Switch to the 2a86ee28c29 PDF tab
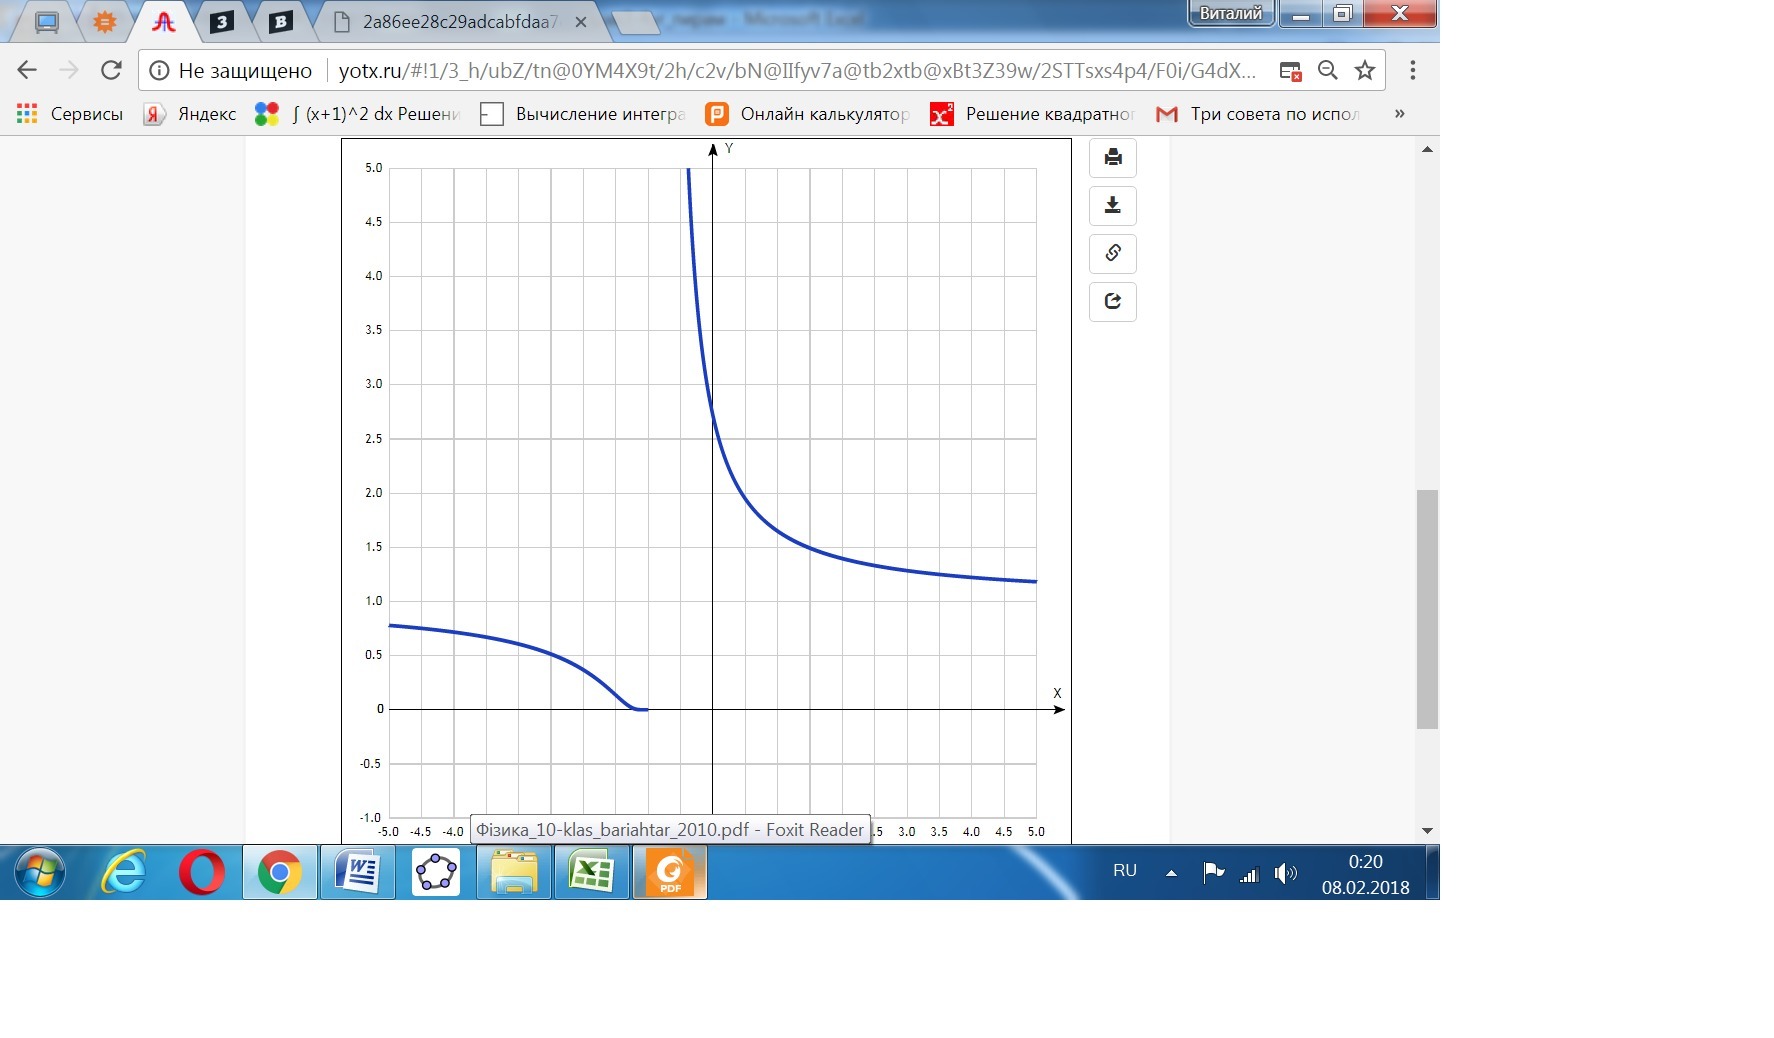The image size is (1774, 1038). pos(455,22)
